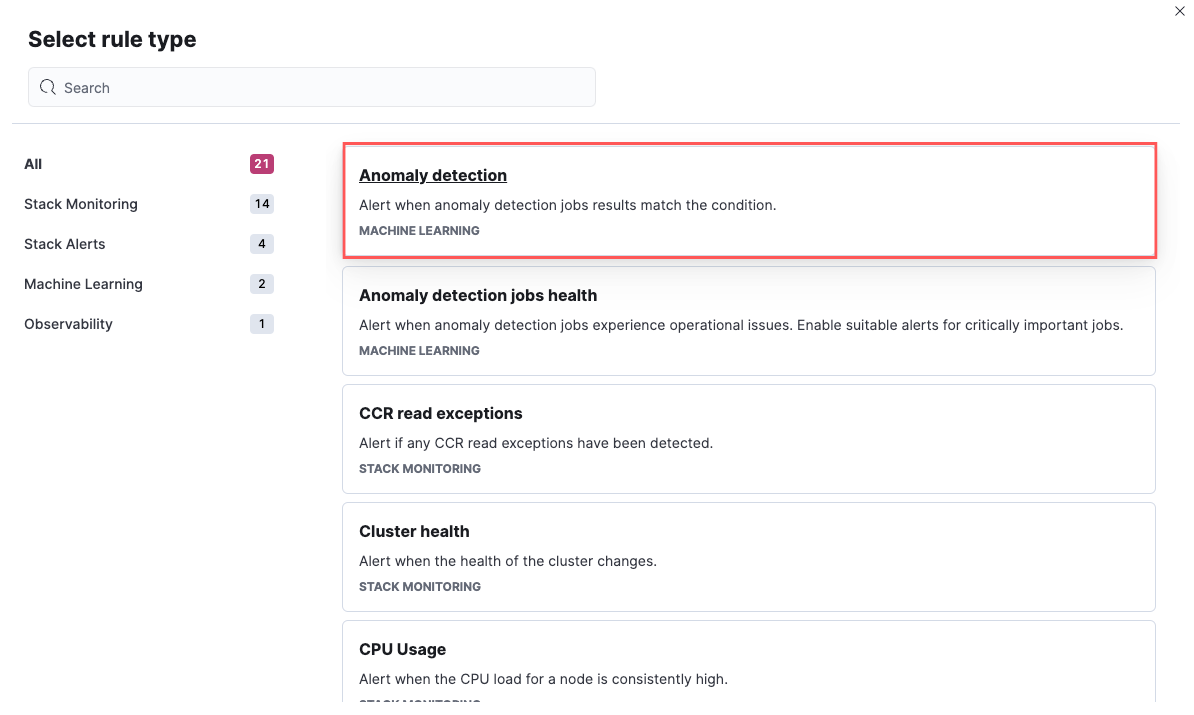
Task: Select the All category filter
Action: point(33,164)
